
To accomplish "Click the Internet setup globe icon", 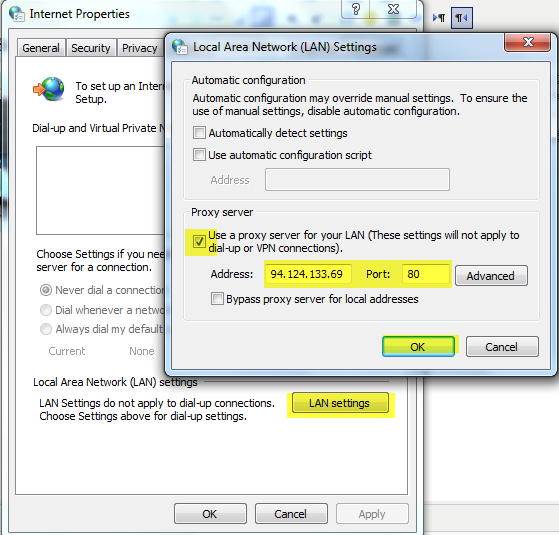I will 49,89.
